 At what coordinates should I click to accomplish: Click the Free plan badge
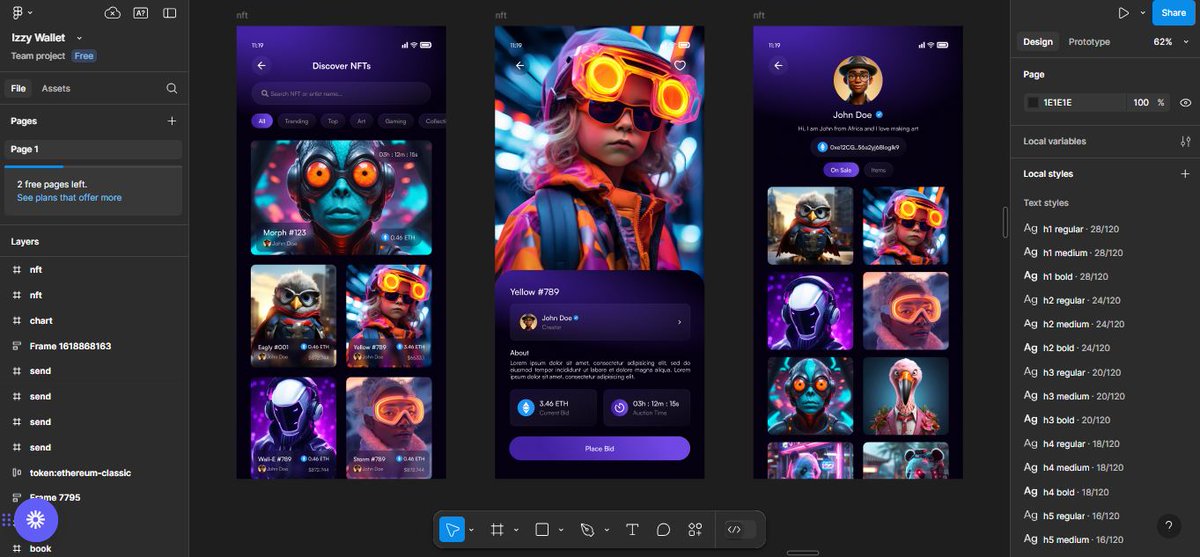coord(84,56)
